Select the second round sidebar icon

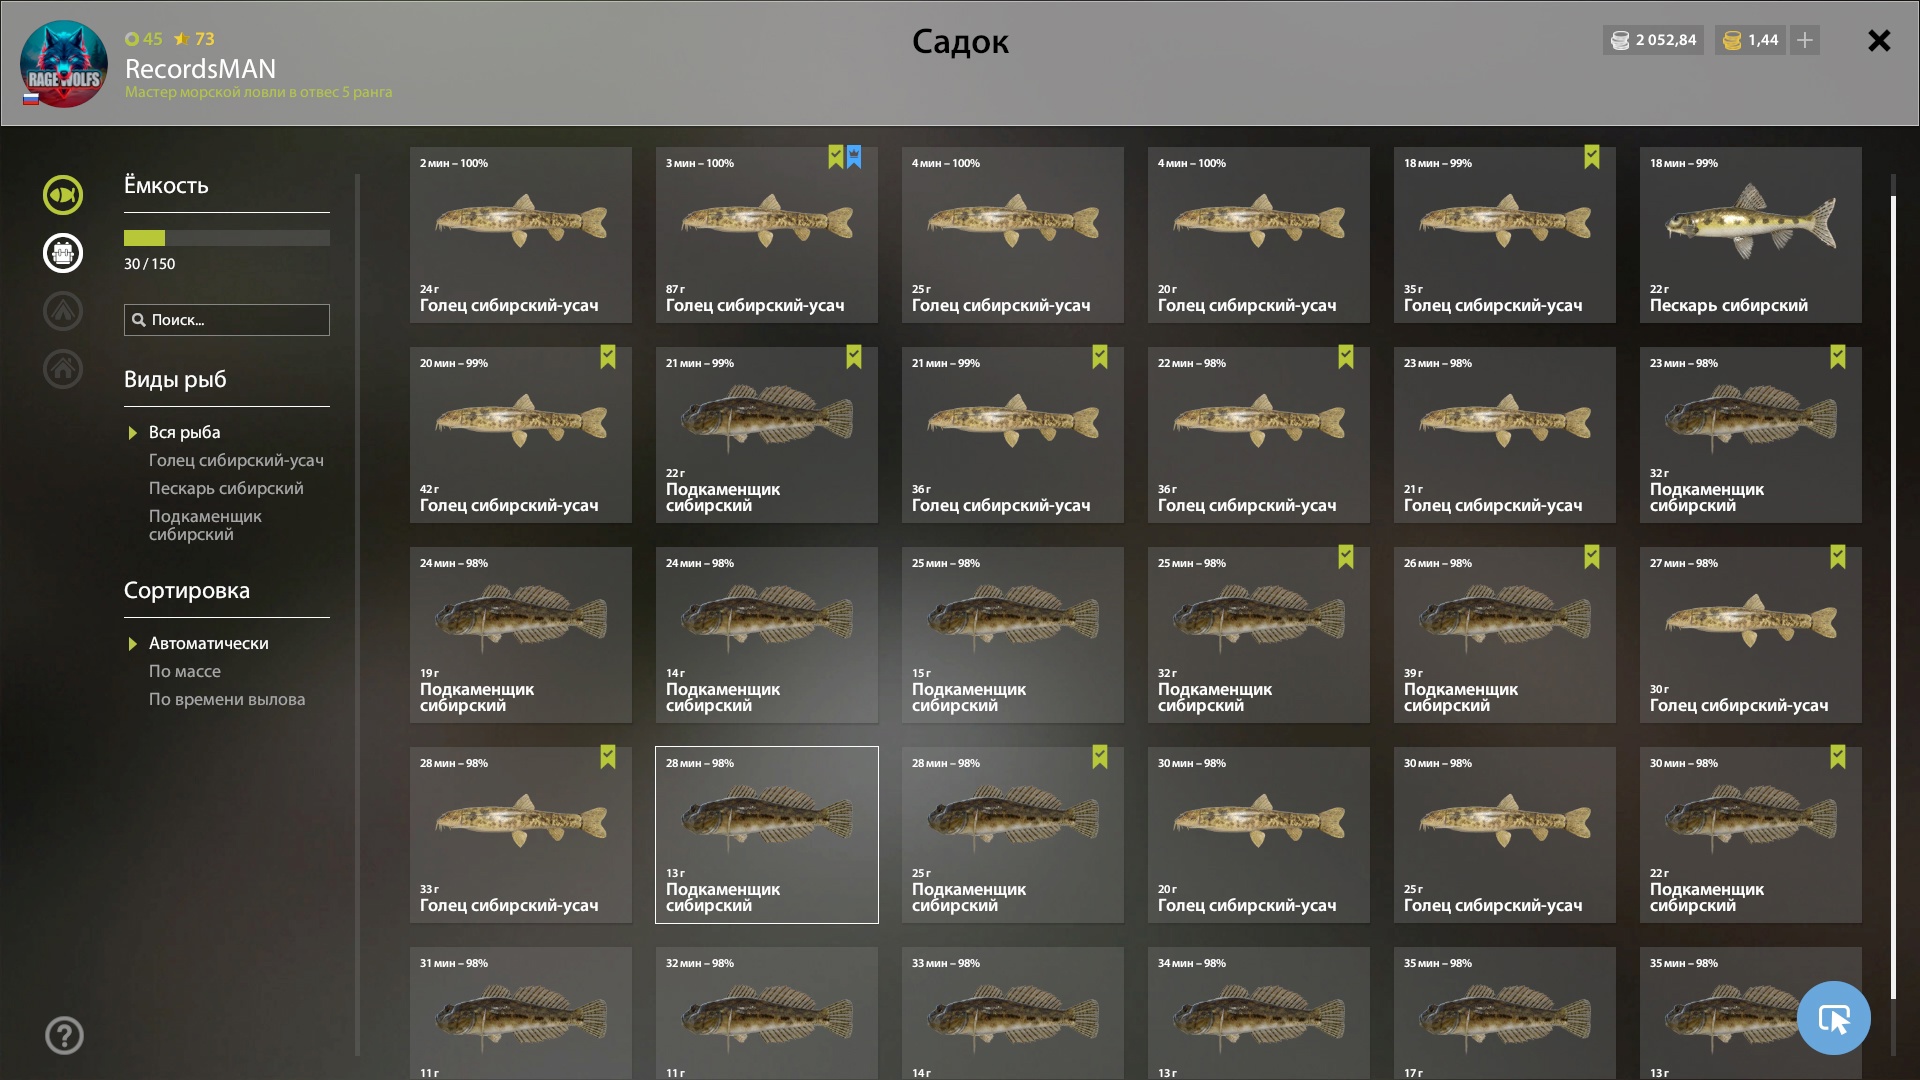pos(63,253)
